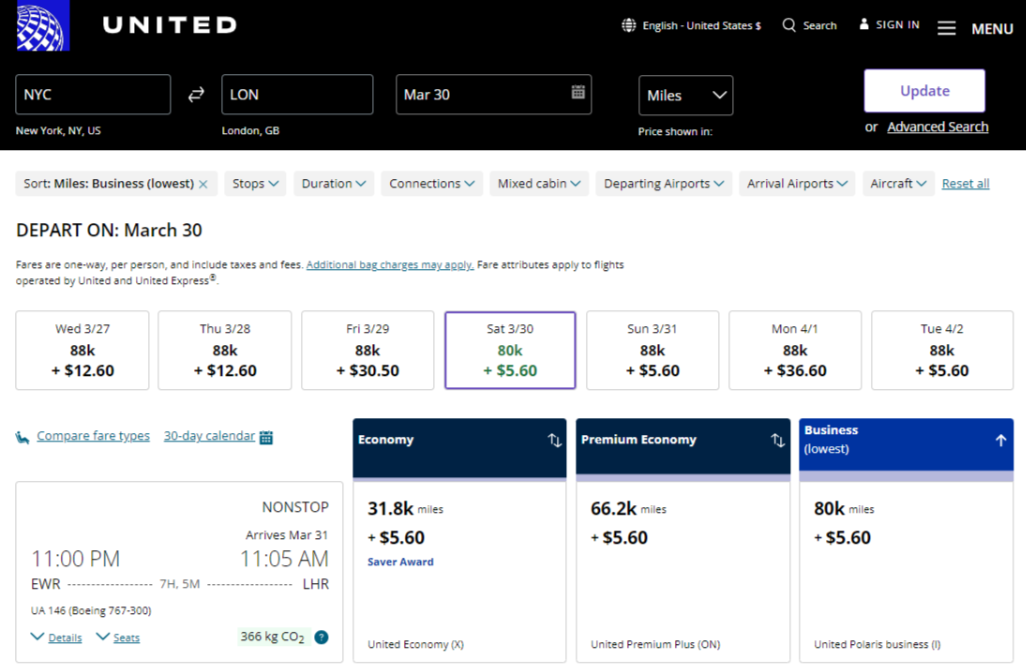Click the UA 146 (Boeing 767-300) text
The height and width of the screenshot is (670, 1026).
tap(91, 610)
